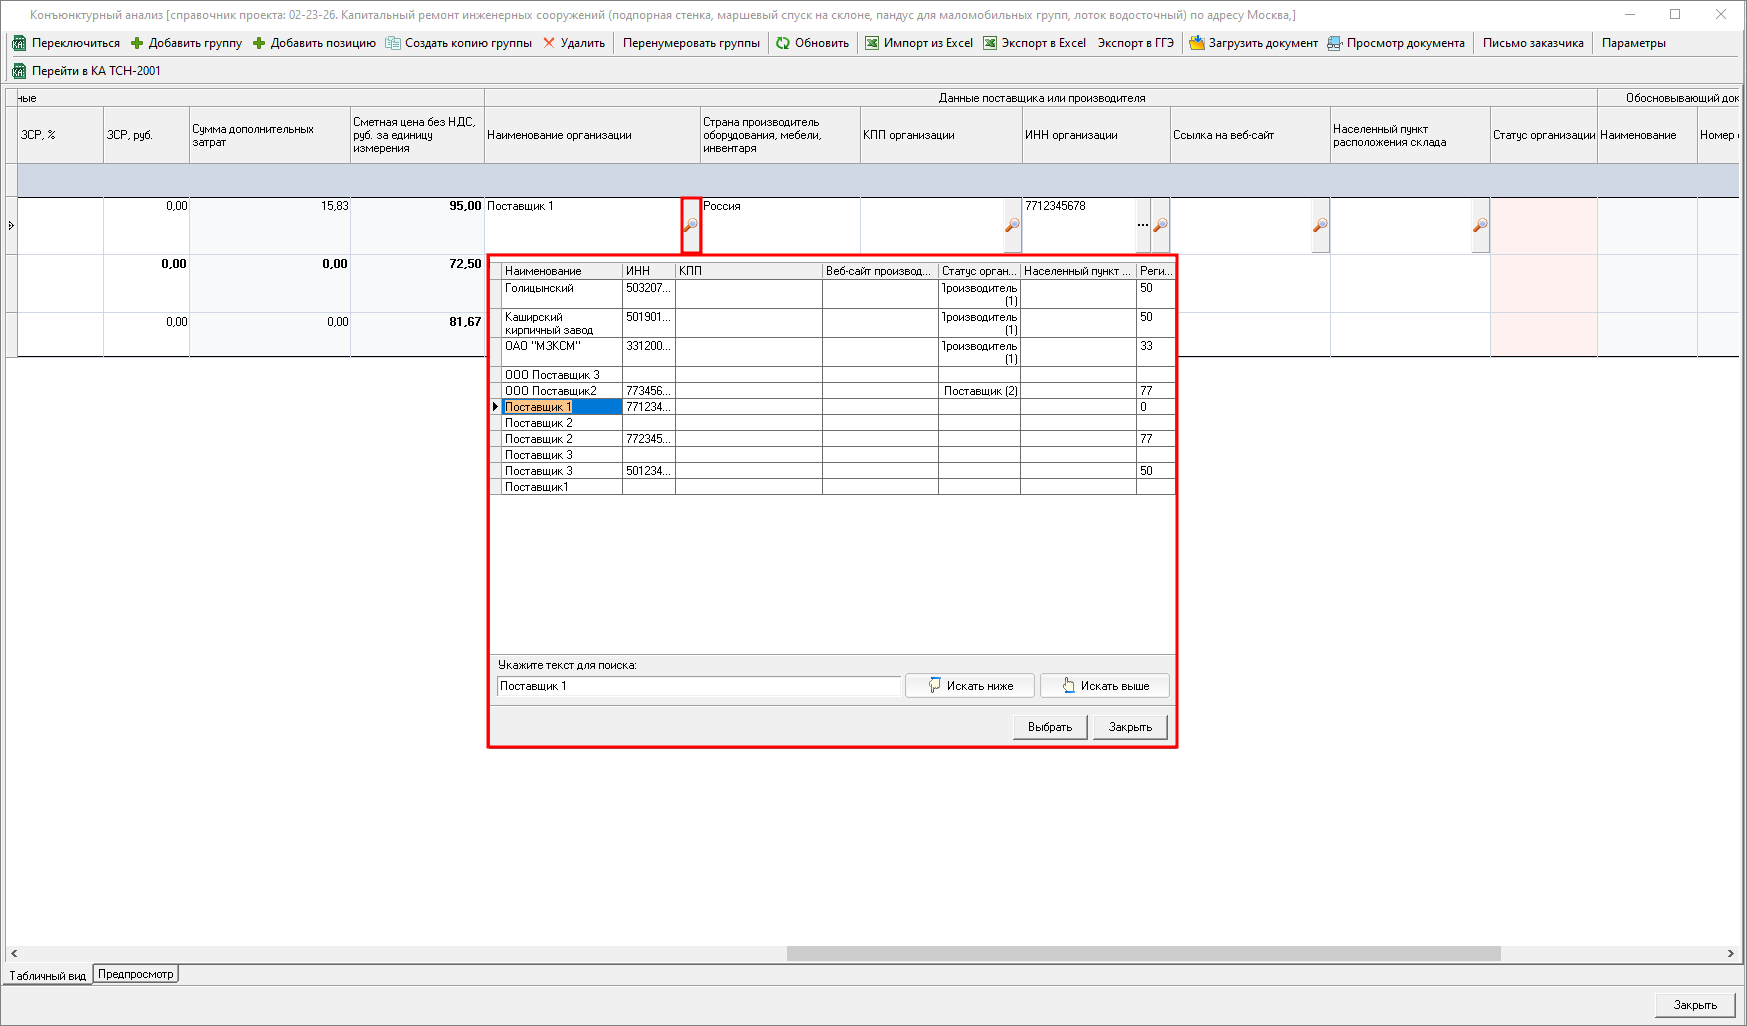This screenshot has width=1747, height=1026.
Task: Switch to Предпросмотр tab
Action: (136, 974)
